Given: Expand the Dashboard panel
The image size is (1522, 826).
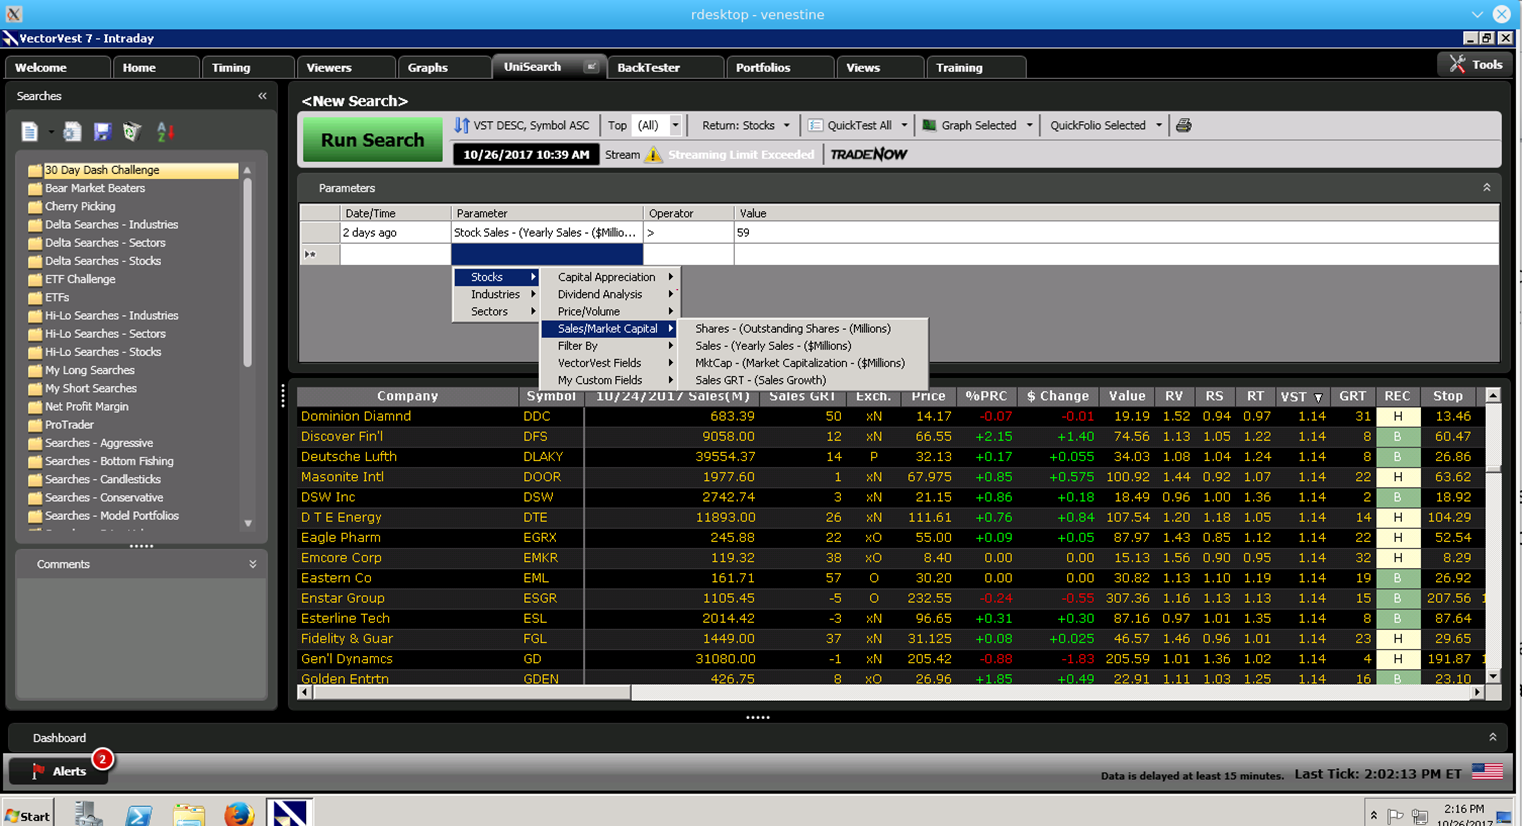Looking at the screenshot, I should point(1493,737).
